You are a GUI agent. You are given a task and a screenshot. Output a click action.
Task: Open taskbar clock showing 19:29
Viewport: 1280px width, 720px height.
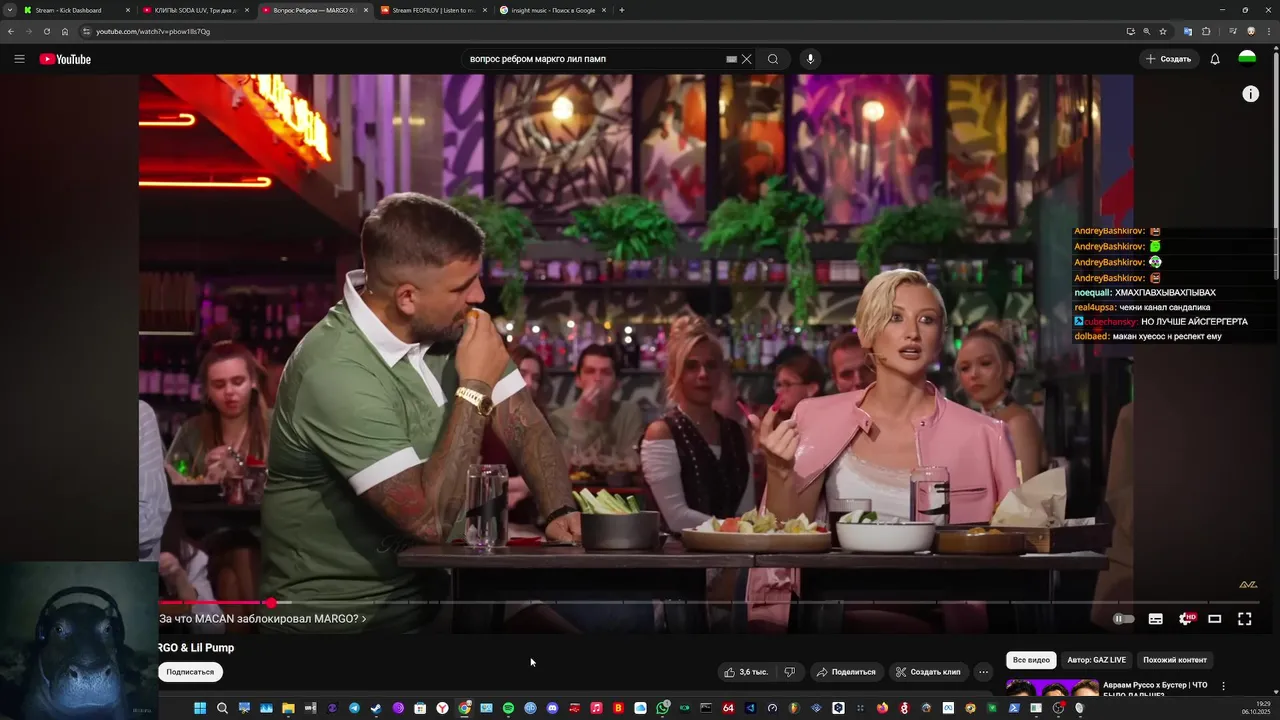(x=1255, y=708)
